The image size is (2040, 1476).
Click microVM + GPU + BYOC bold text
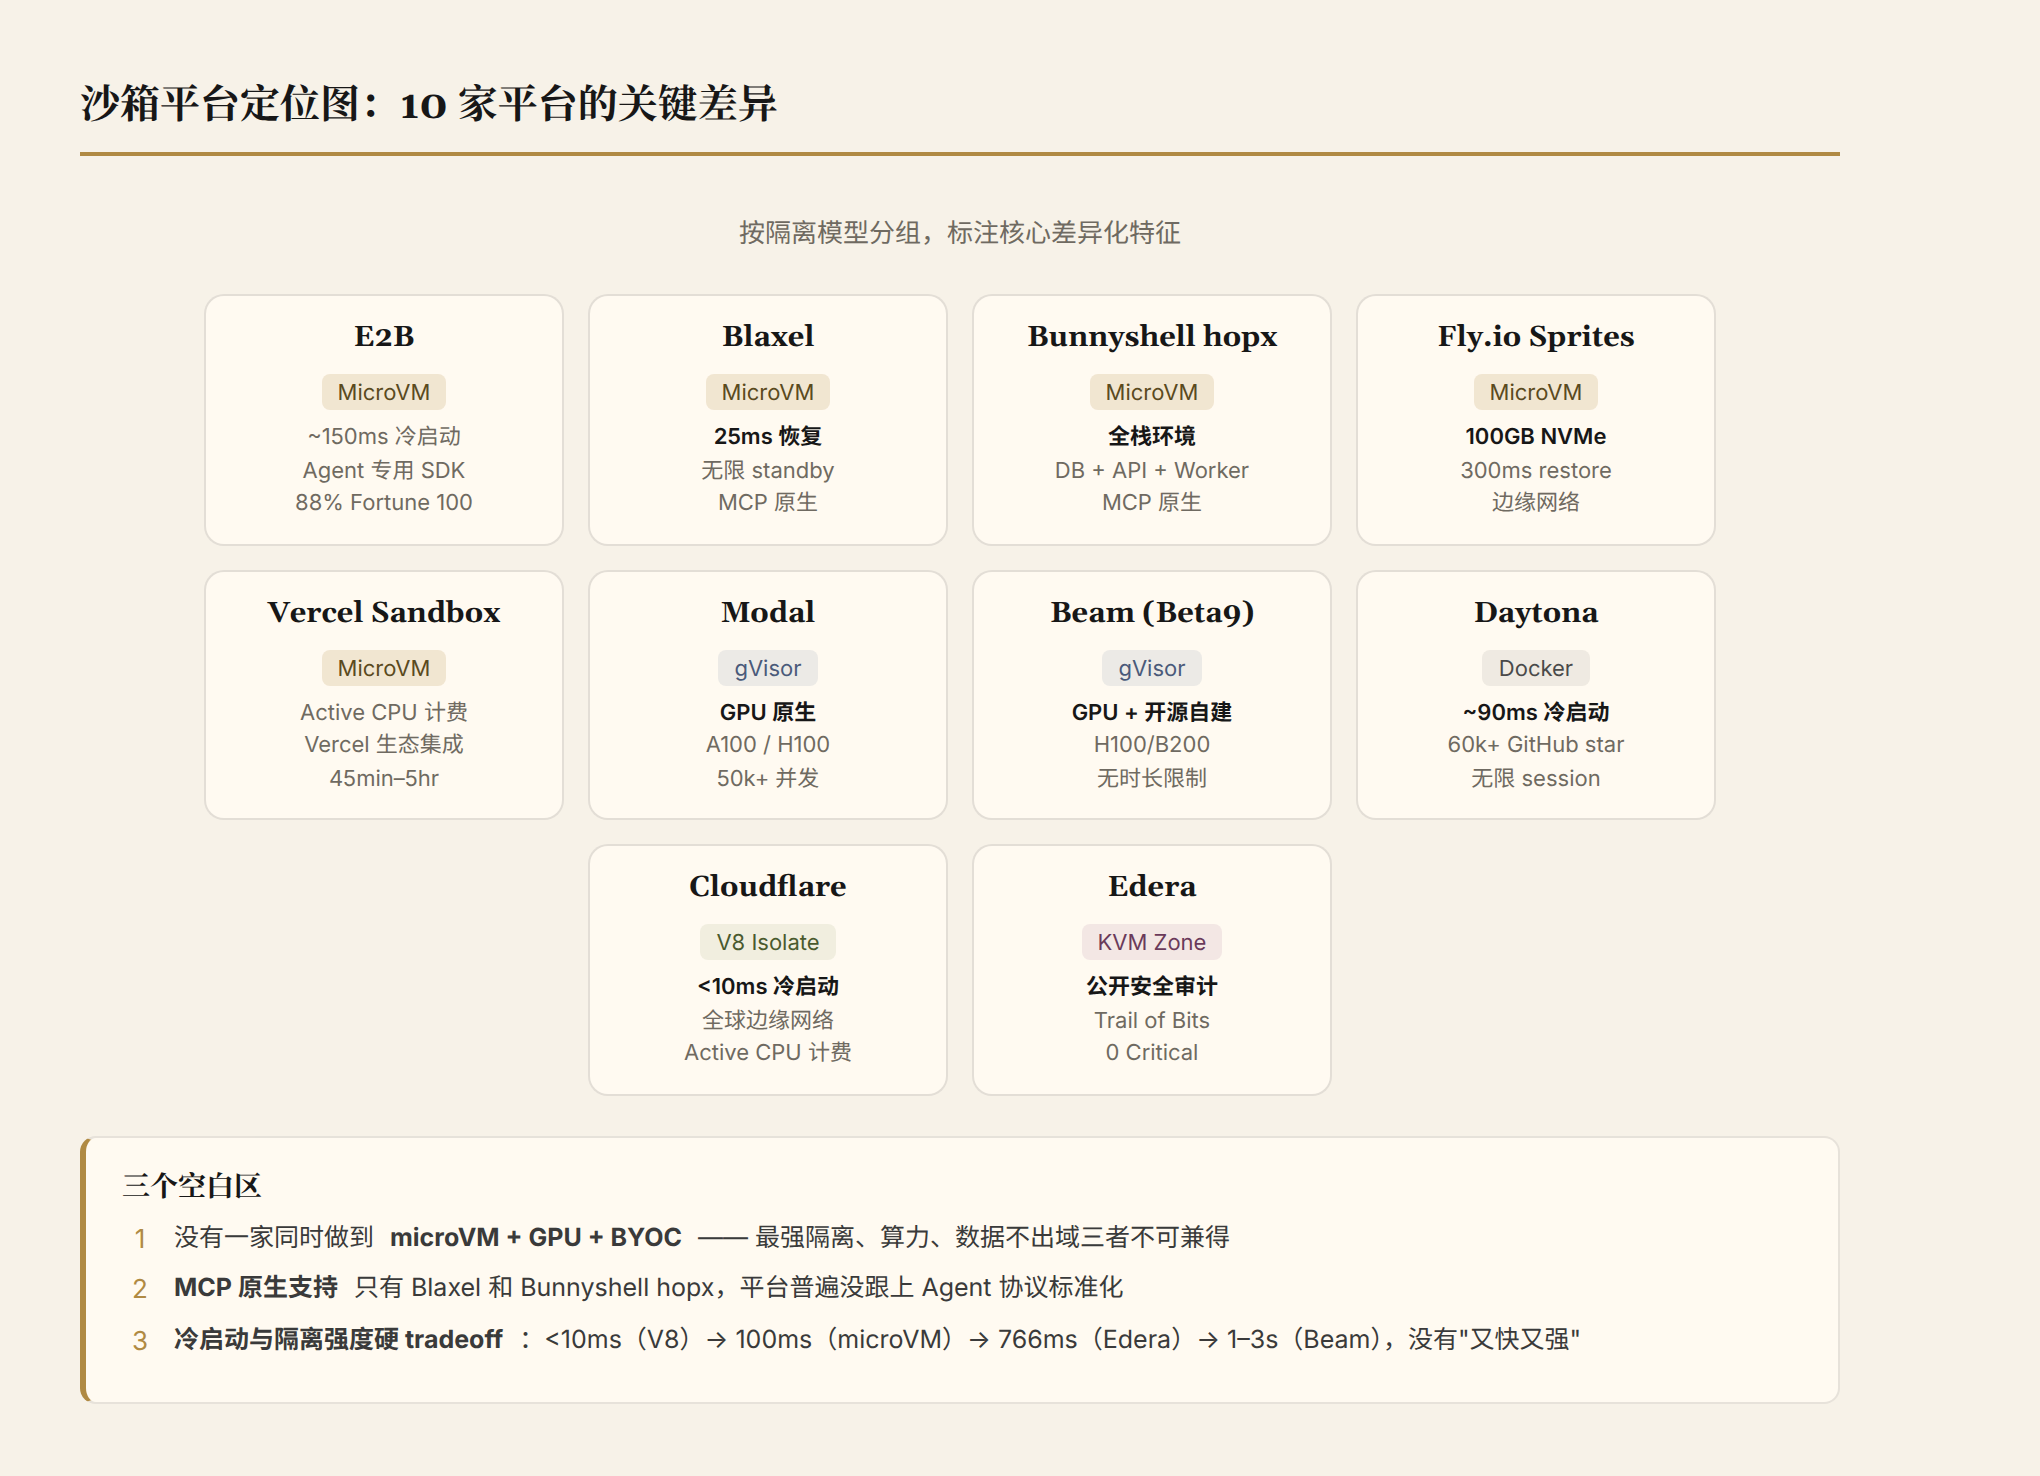pyautogui.click(x=536, y=1237)
